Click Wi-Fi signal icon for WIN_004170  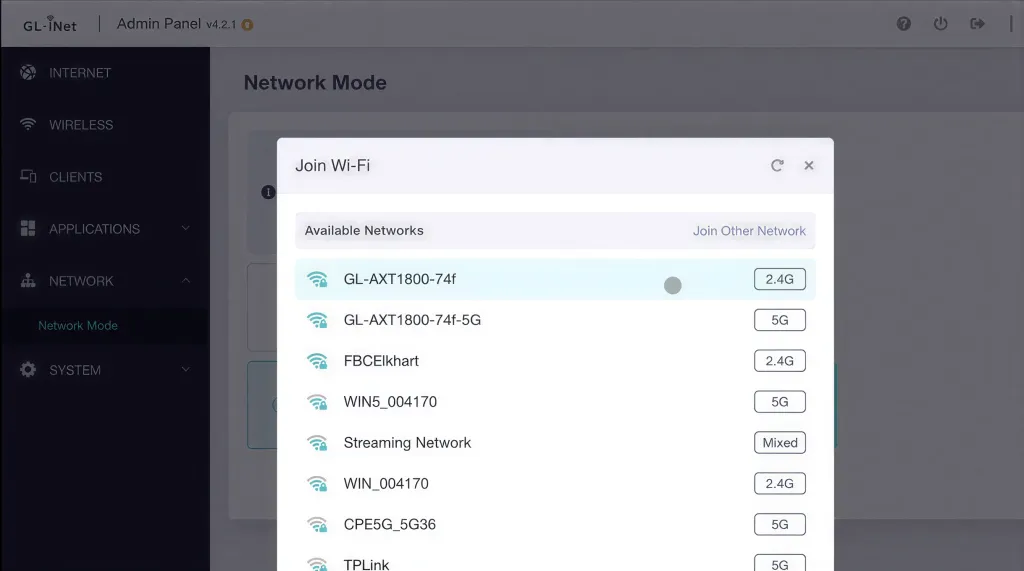[x=317, y=484]
